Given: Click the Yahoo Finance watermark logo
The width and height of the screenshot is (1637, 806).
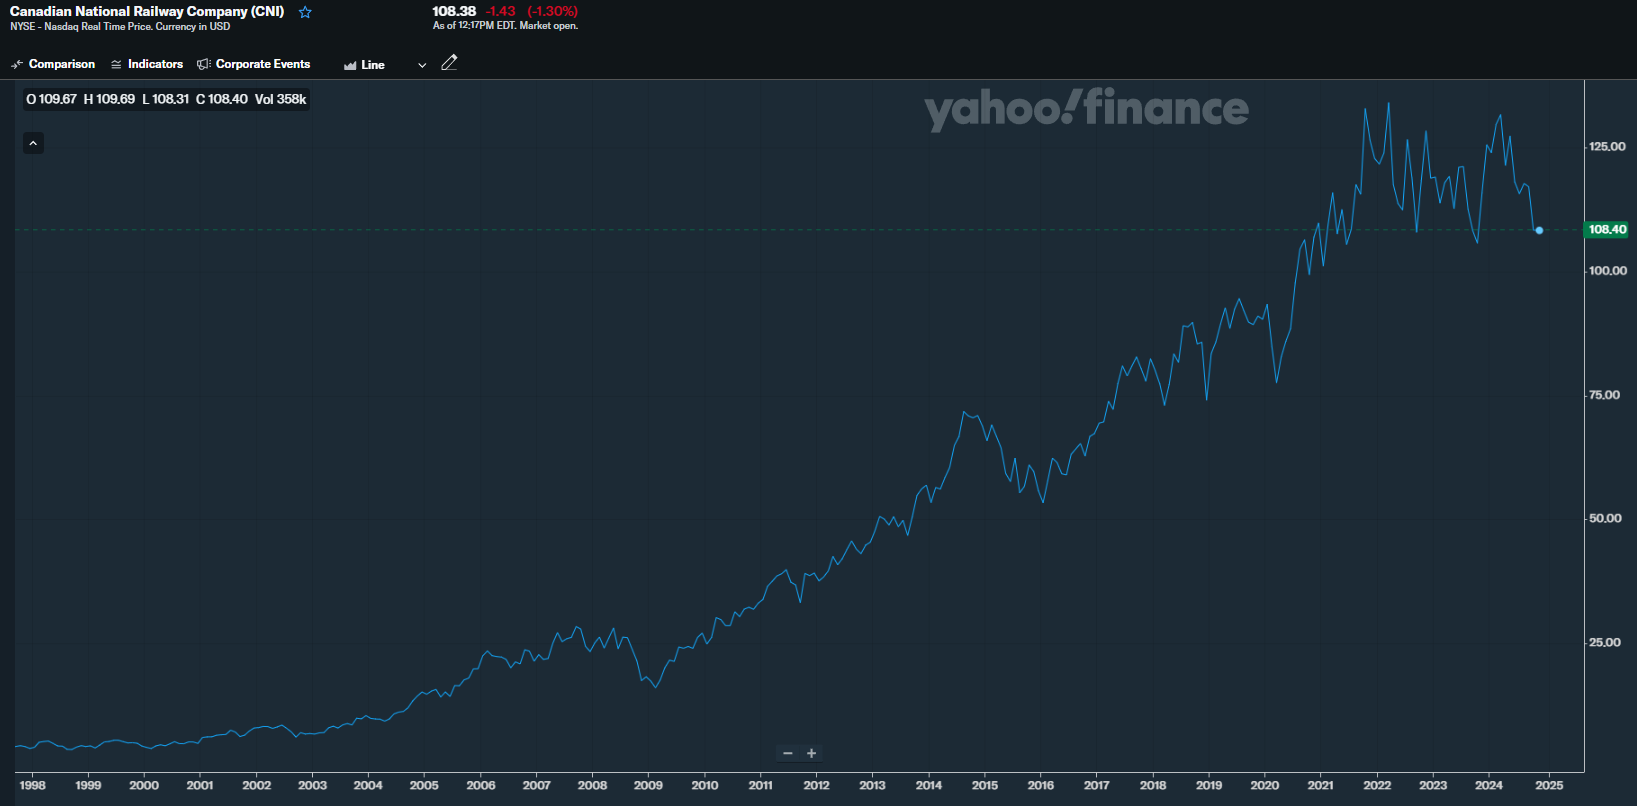Looking at the screenshot, I should click(1086, 108).
